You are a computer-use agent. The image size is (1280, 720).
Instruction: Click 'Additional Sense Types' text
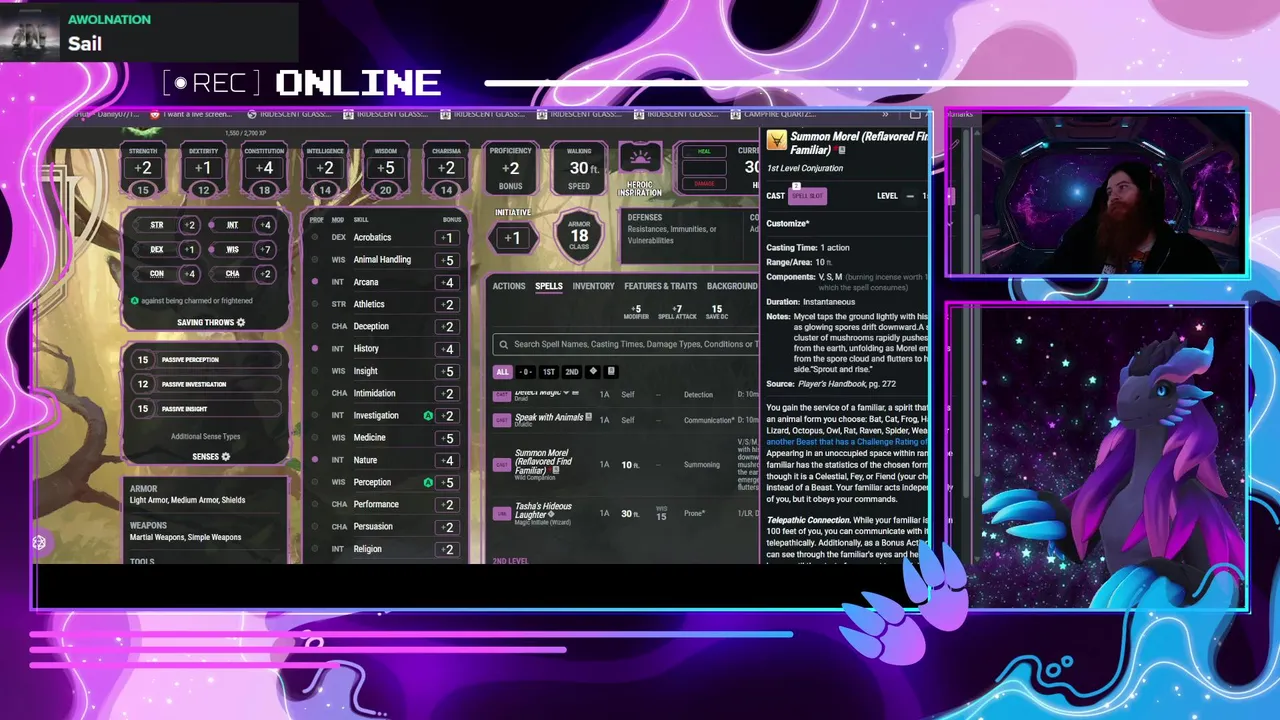pos(205,436)
